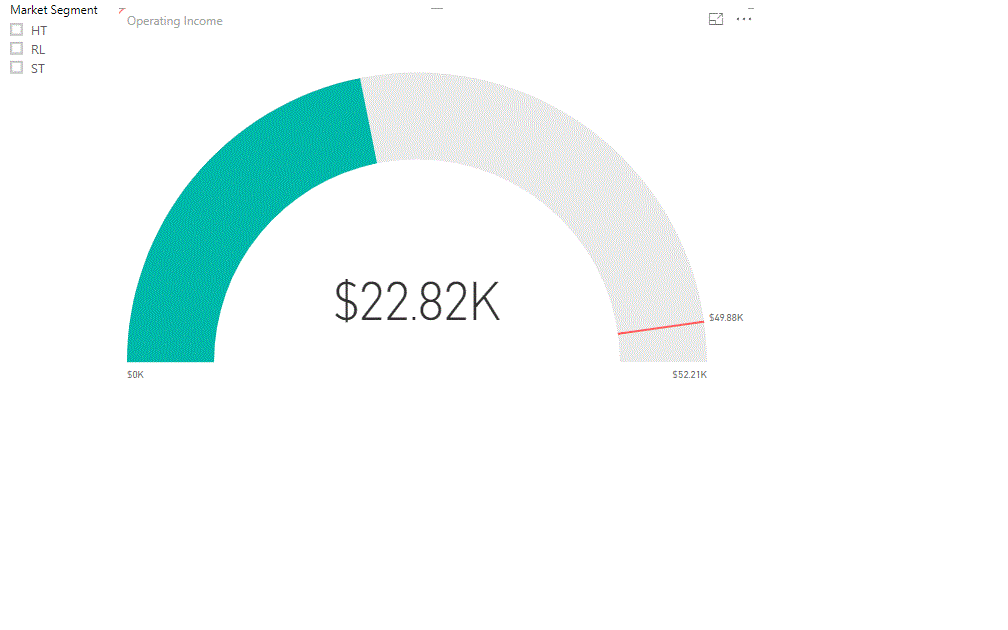Check the HT market segment checkbox
Viewport: 1008px width, 630px height.
[17, 30]
